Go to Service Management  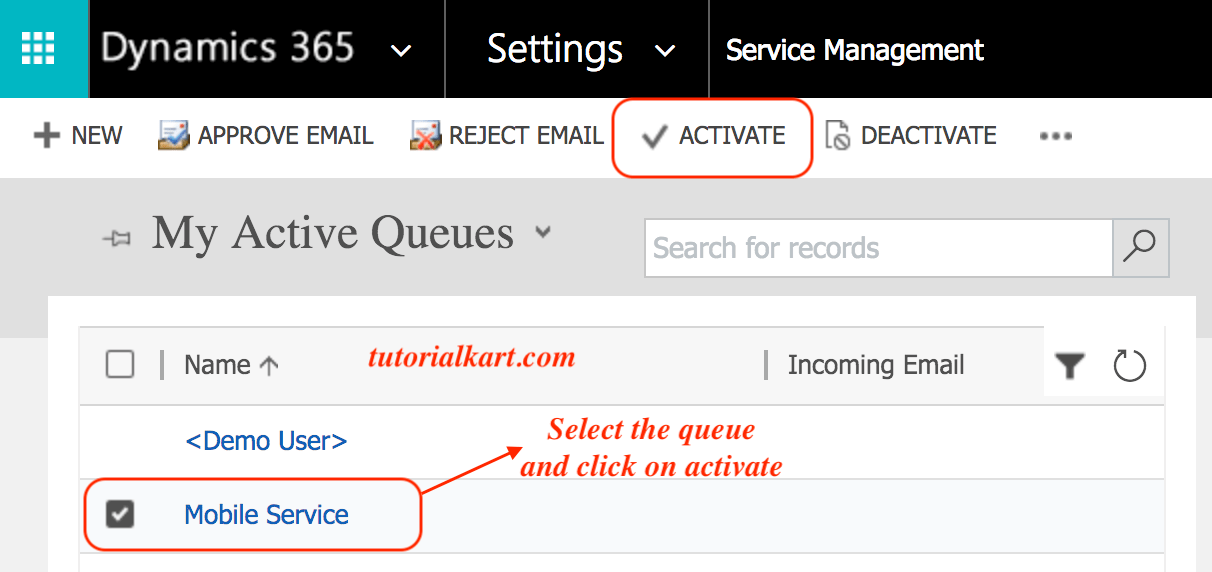point(855,49)
